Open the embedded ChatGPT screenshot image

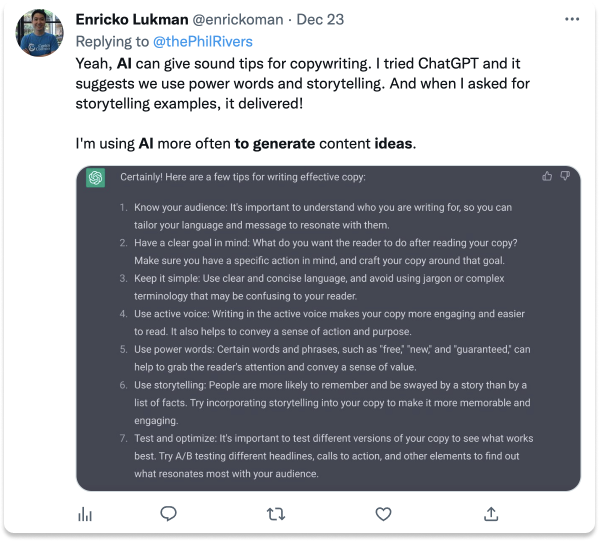coord(329,328)
